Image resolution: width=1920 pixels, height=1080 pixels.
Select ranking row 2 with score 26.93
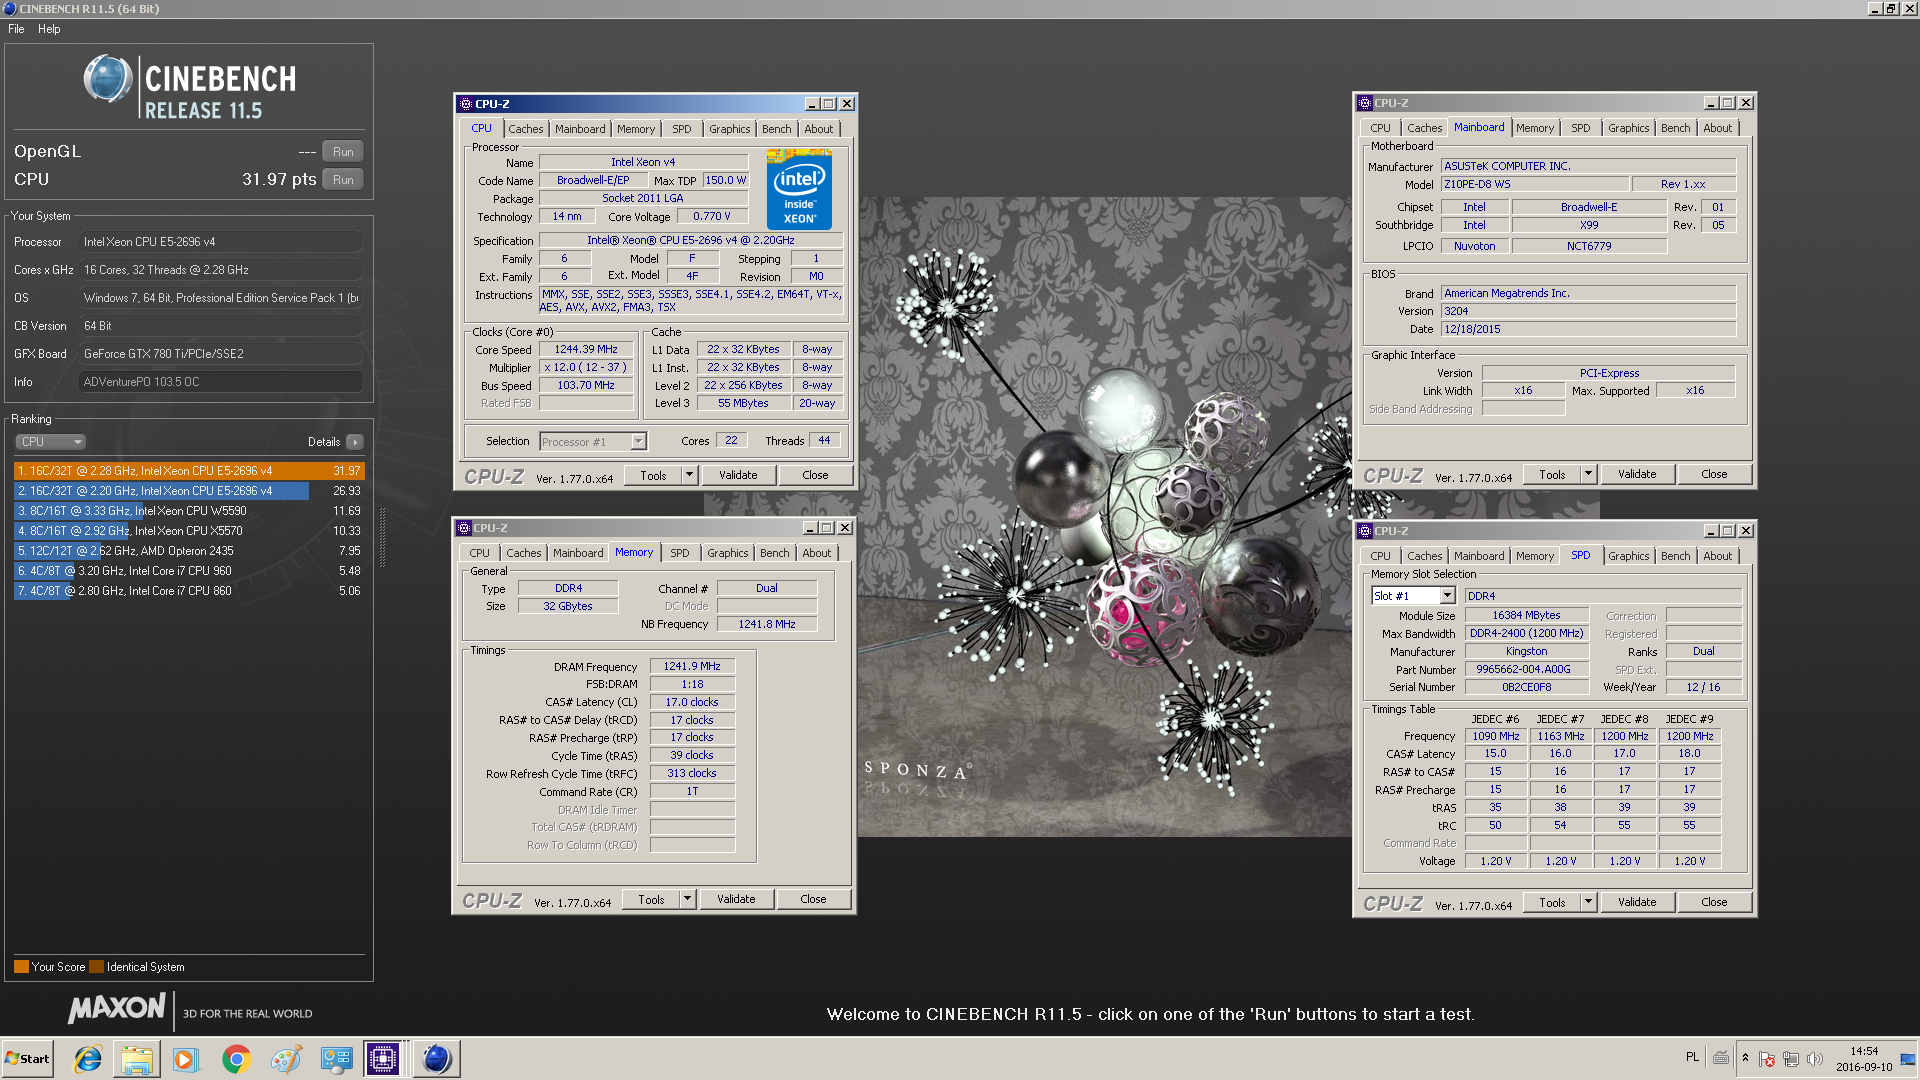click(x=189, y=491)
